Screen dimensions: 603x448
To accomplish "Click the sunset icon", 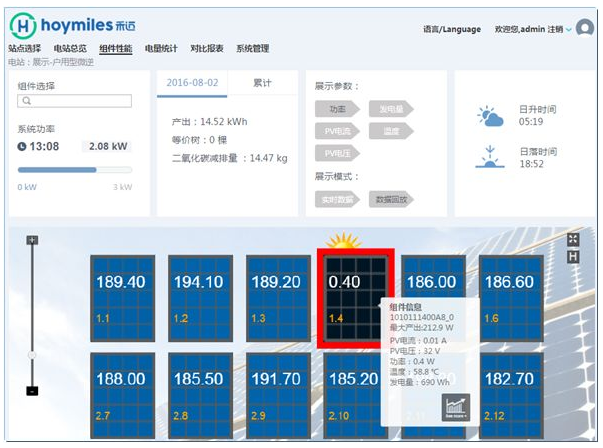I will (x=490, y=157).
